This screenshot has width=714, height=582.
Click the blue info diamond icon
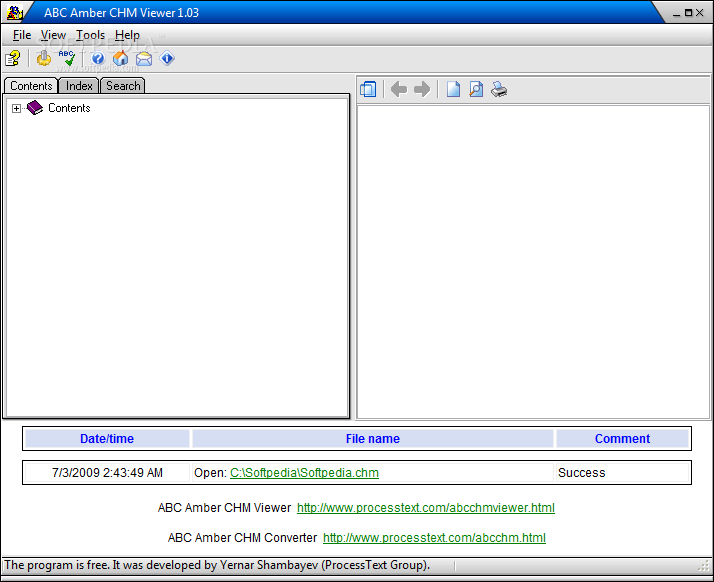pyautogui.click(x=167, y=58)
